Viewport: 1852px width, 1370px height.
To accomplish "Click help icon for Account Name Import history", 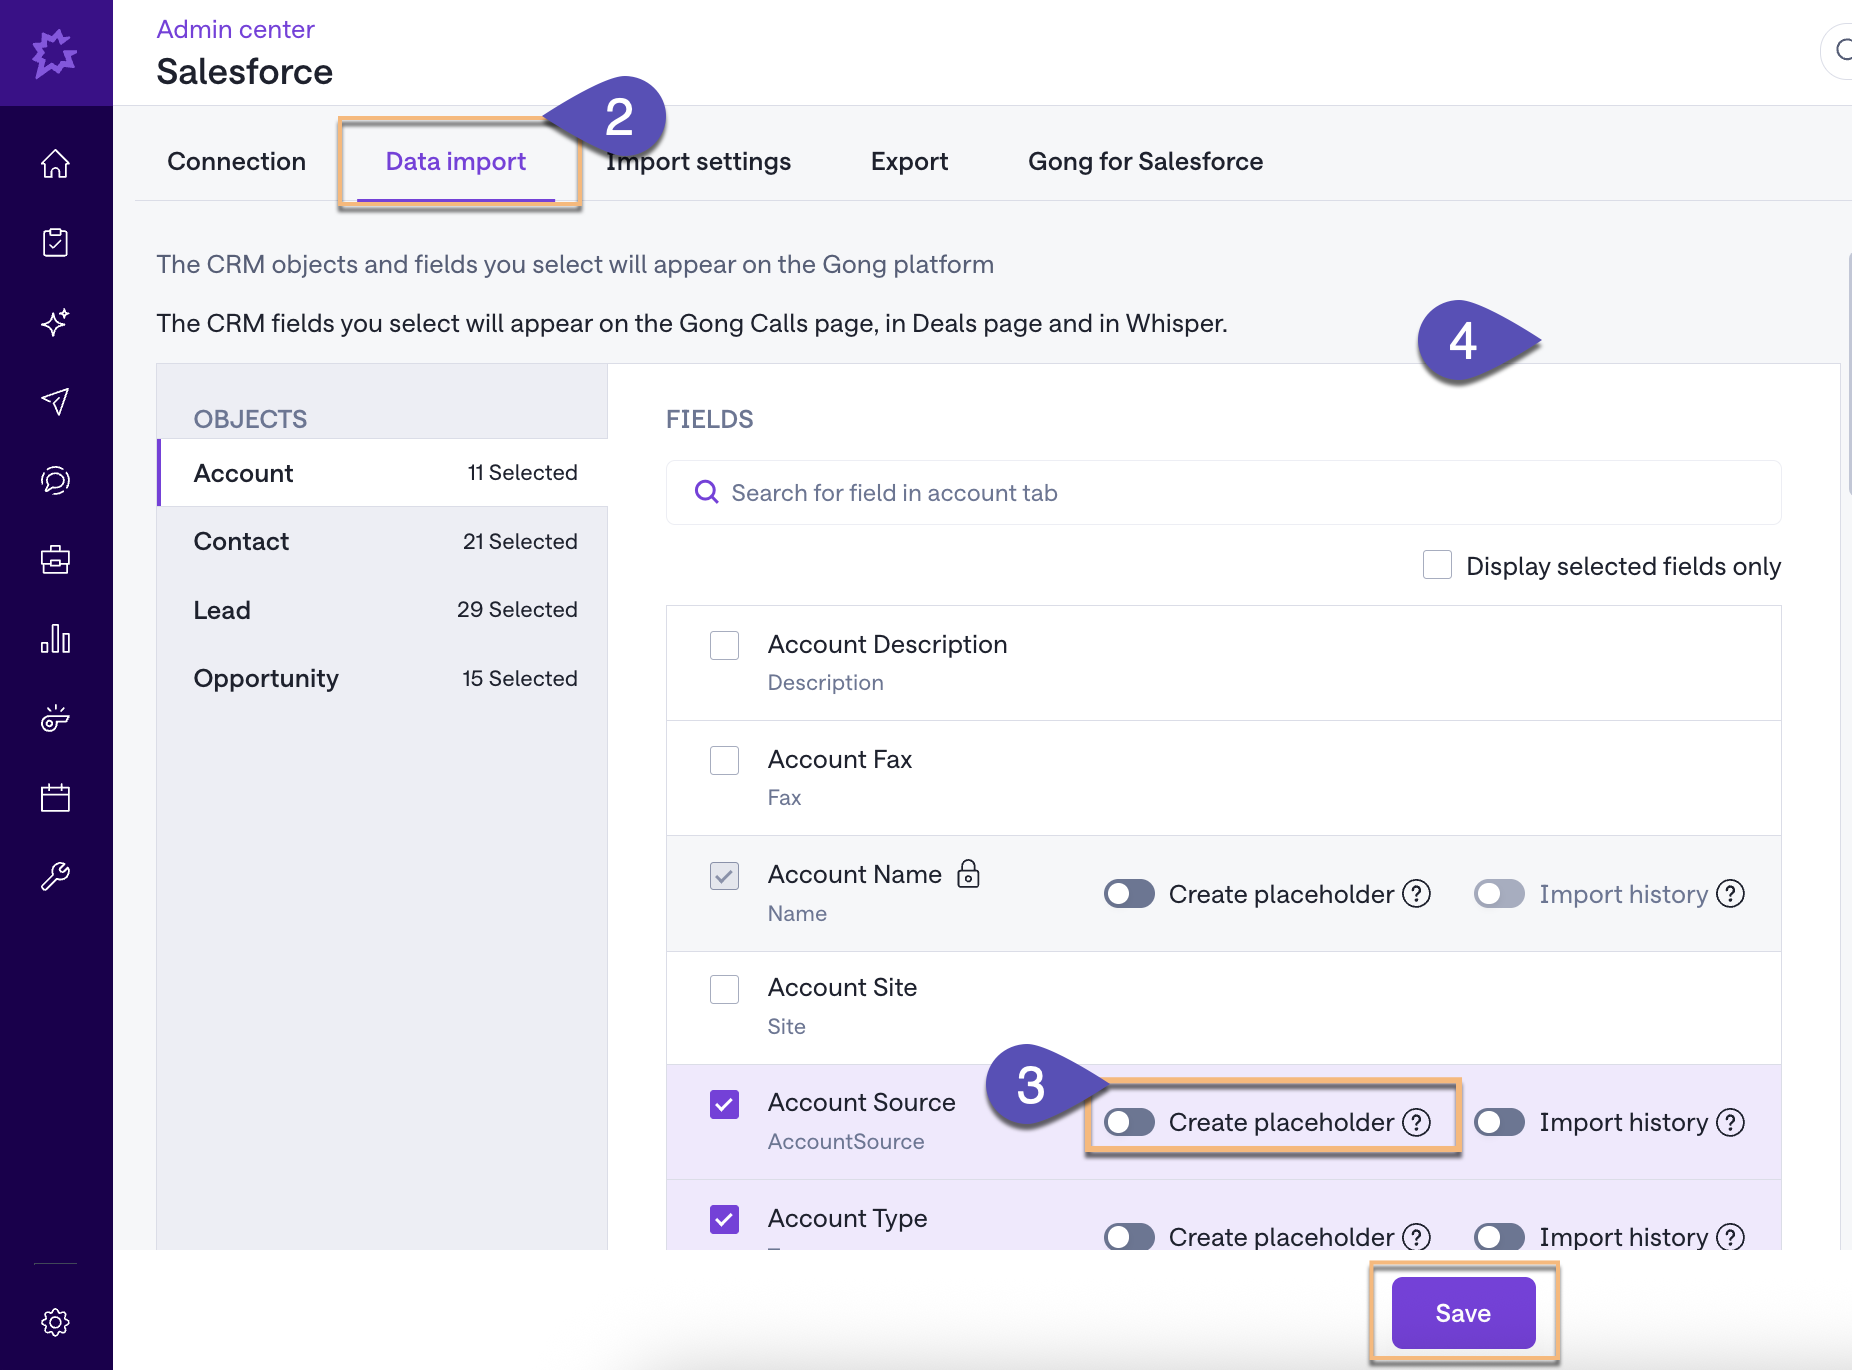I will (1730, 893).
